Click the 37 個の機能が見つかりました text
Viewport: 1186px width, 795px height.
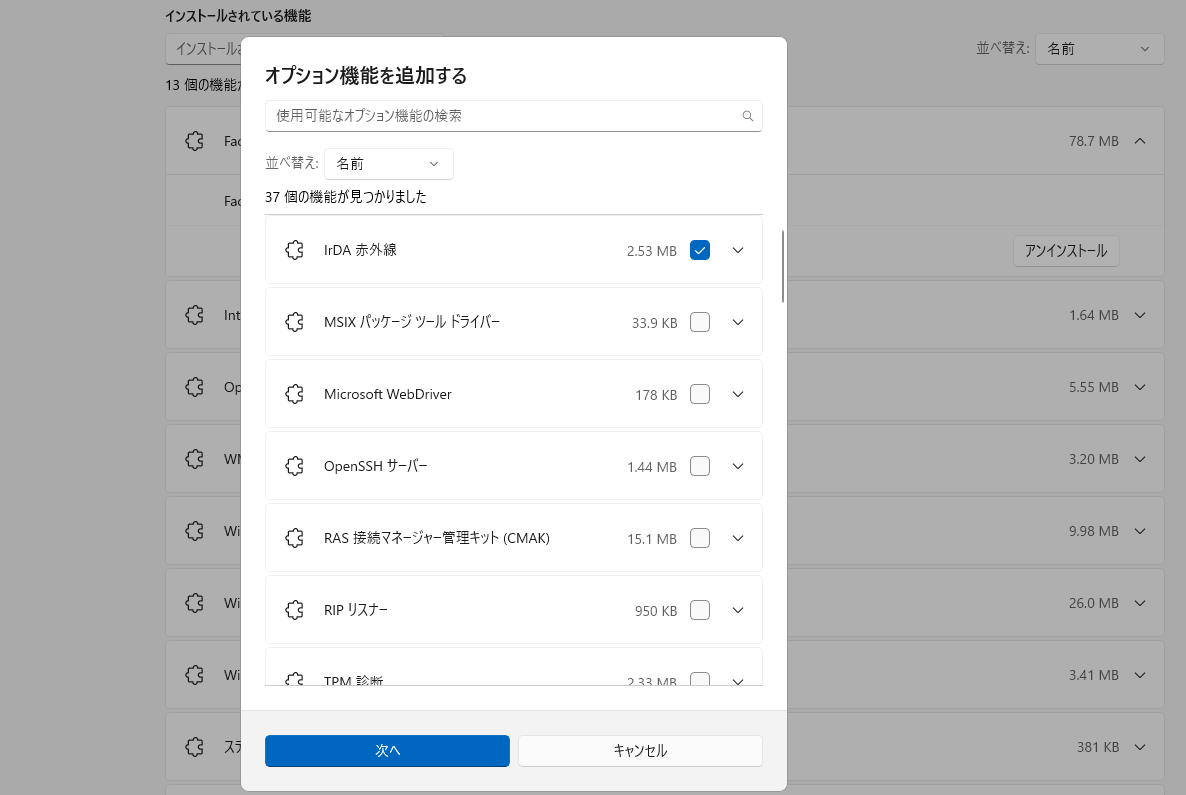coord(346,197)
